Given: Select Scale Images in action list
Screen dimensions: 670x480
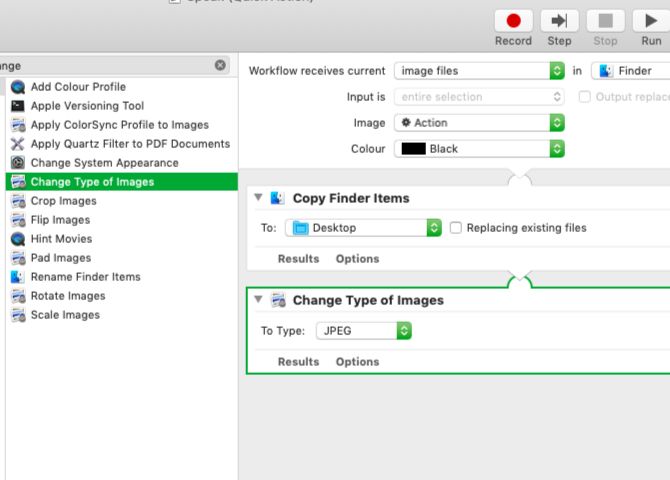Looking at the screenshot, I should point(65,315).
